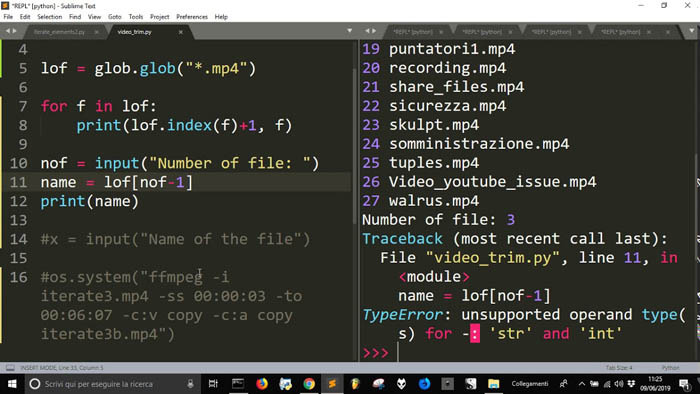The image size is (700, 394).
Task: Go to previous tab in right REPL pane
Action: click(367, 31)
